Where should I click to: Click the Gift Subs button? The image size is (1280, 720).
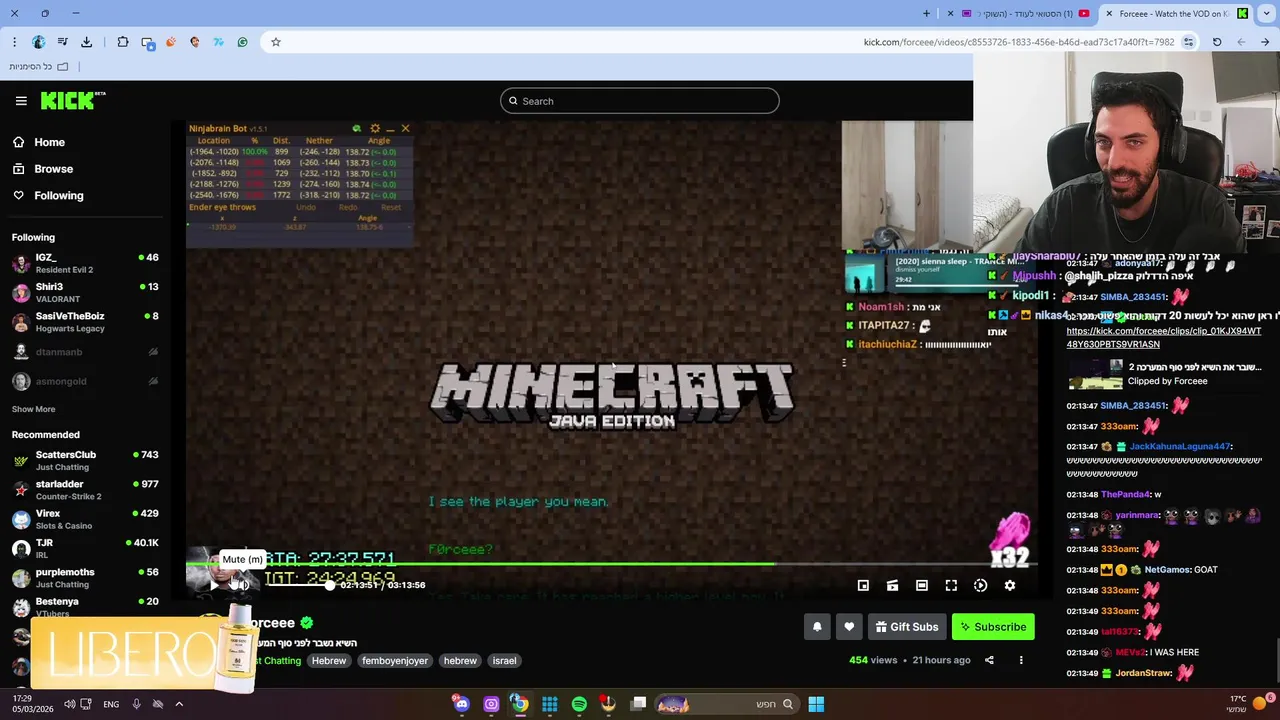(907, 627)
